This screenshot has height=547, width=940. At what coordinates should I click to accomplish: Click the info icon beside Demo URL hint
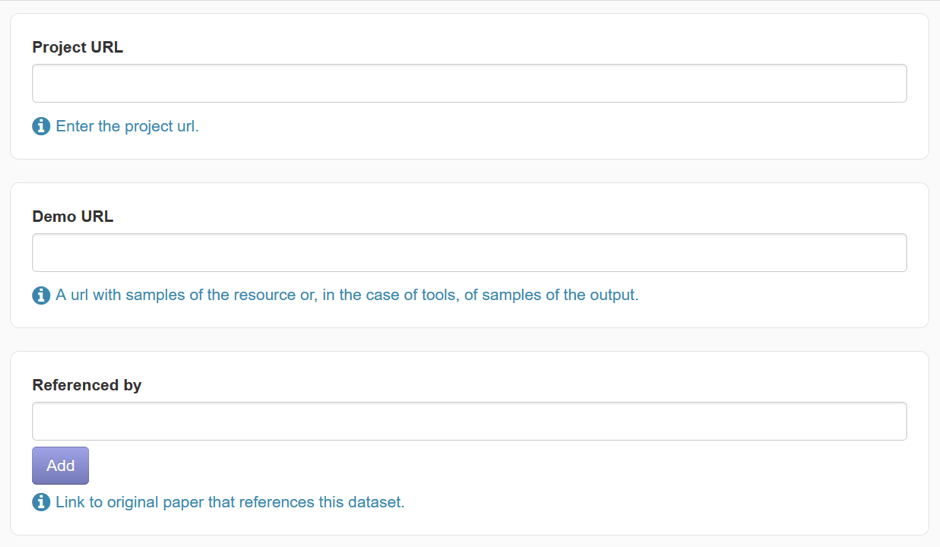pyautogui.click(x=41, y=295)
